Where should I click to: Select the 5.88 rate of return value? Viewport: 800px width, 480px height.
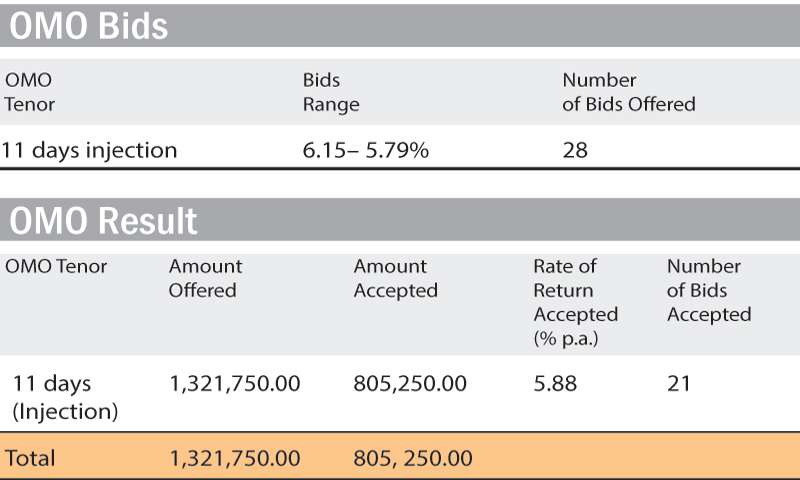[x=555, y=384]
